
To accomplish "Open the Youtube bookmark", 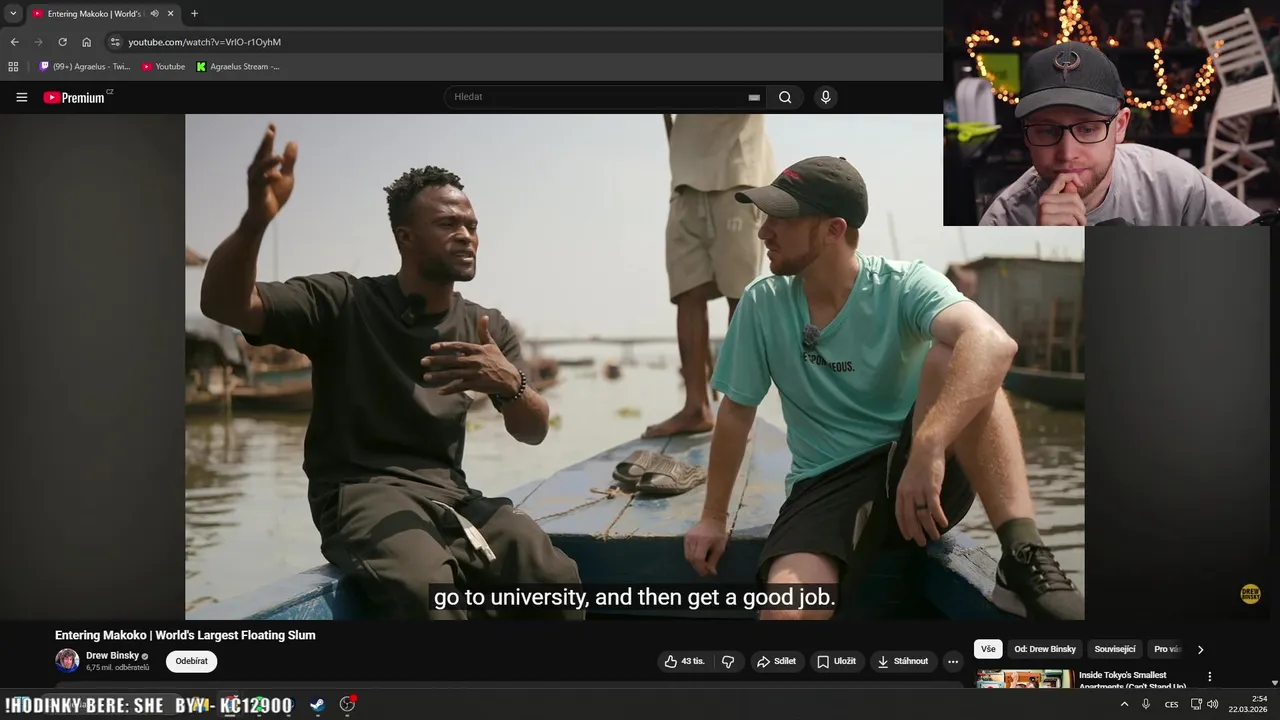I will pos(163,66).
